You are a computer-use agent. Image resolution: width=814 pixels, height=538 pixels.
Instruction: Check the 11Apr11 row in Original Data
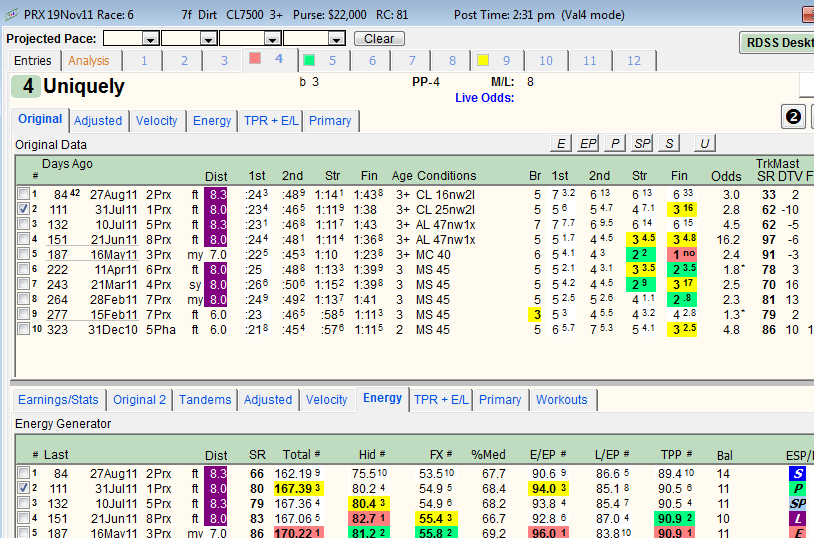[x=23, y=268]
